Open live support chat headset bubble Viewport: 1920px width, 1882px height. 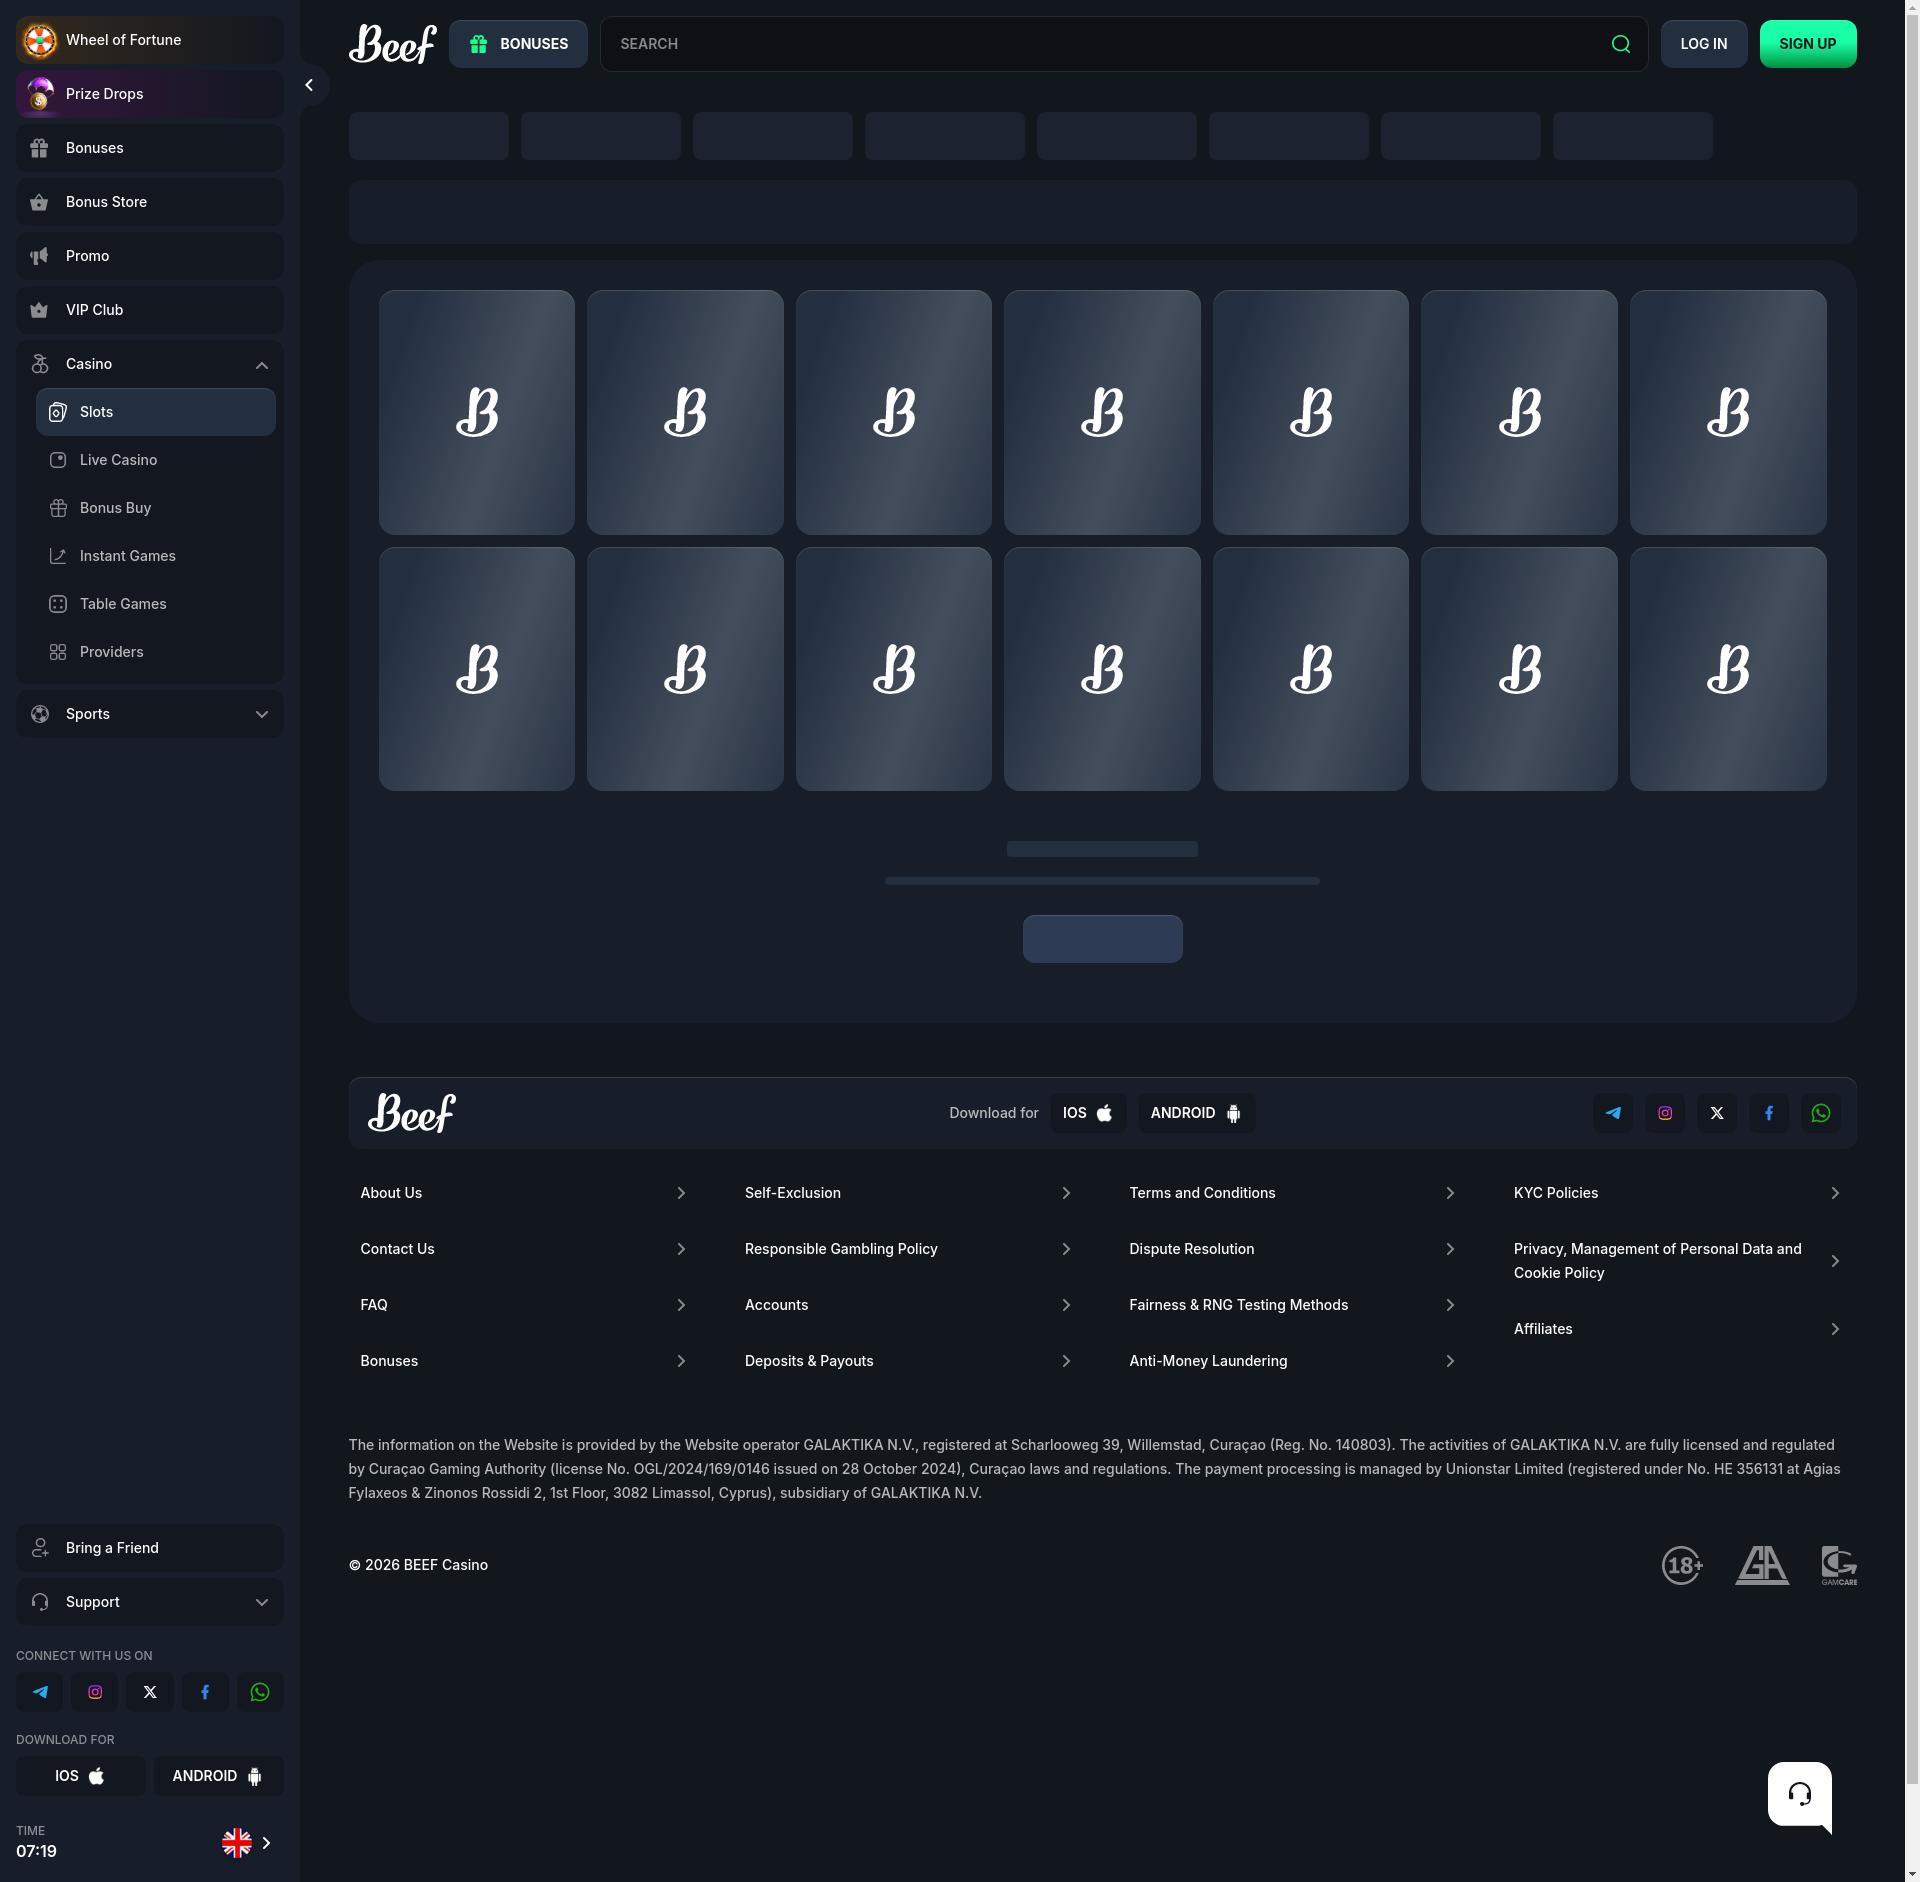tap(1799, 1794)
